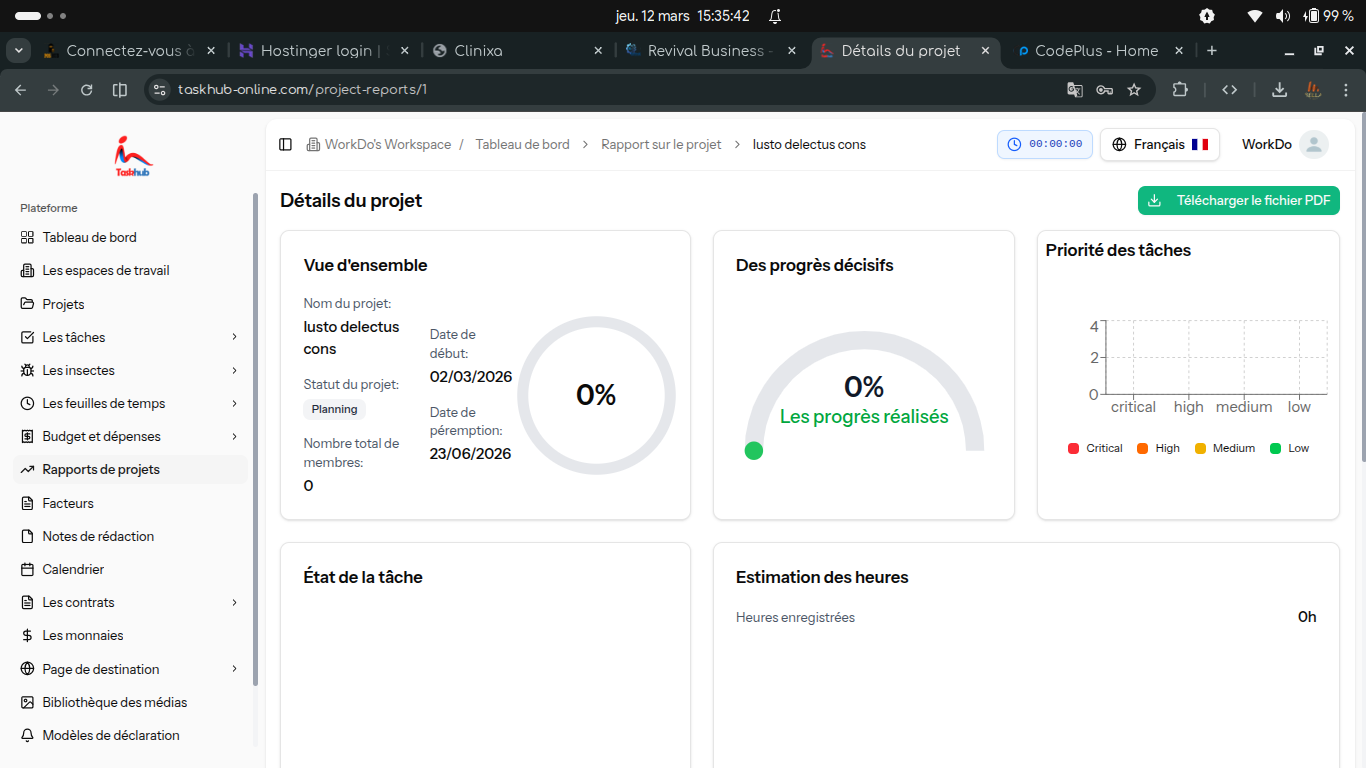The height and width of the screenshot is (768, 1366).
Task: Click the WorkDo user avatar icon
Action: point(1314,145)
